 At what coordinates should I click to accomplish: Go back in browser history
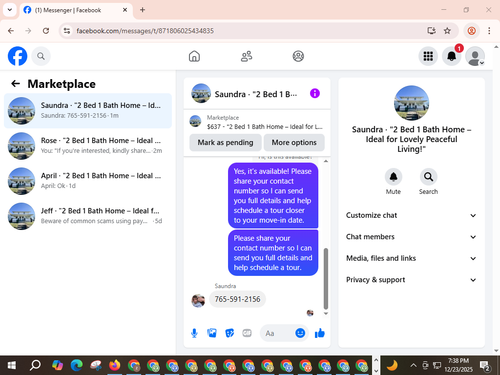click(11, 31)
